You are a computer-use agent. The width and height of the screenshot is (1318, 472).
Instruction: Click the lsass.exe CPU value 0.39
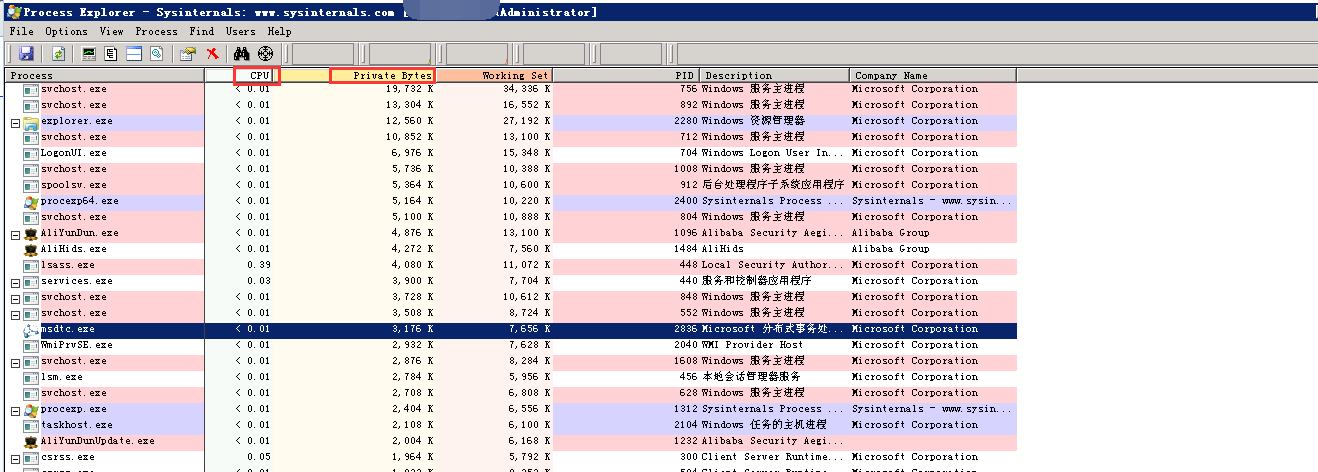pyautogui.click(x=258, y=265)
